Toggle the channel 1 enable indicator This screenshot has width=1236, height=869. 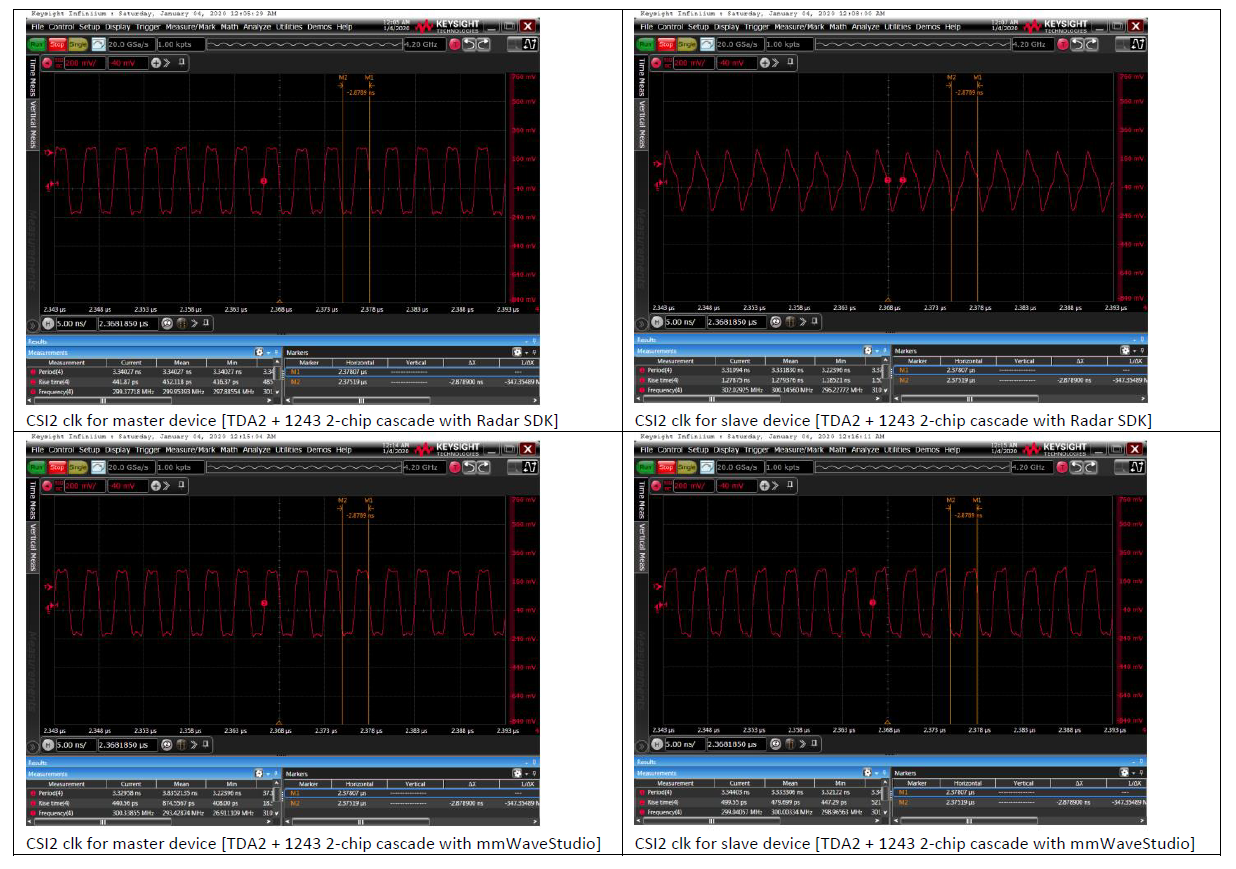[x=48, y=62]
